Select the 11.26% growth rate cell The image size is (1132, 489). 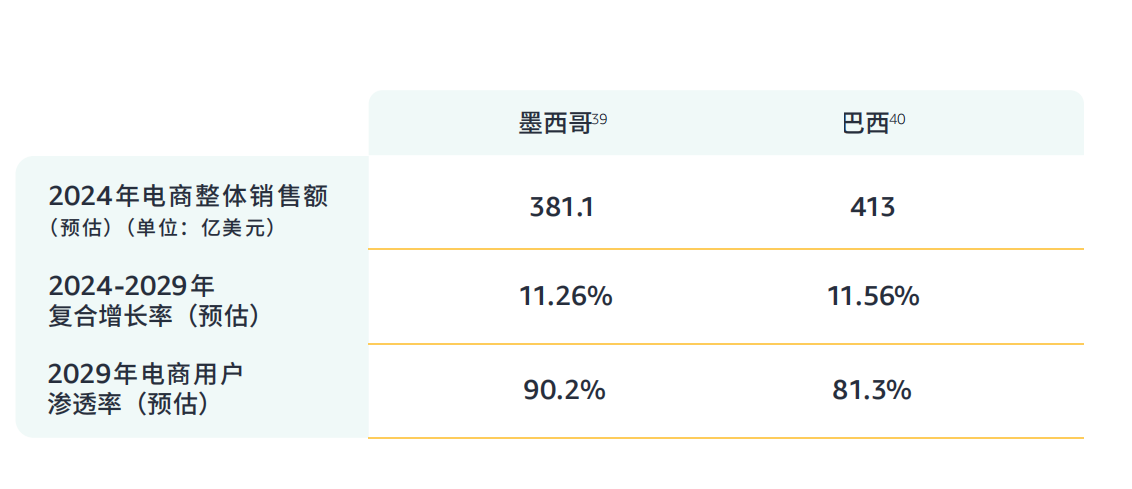pyautogui.click(x=565, y=297)
